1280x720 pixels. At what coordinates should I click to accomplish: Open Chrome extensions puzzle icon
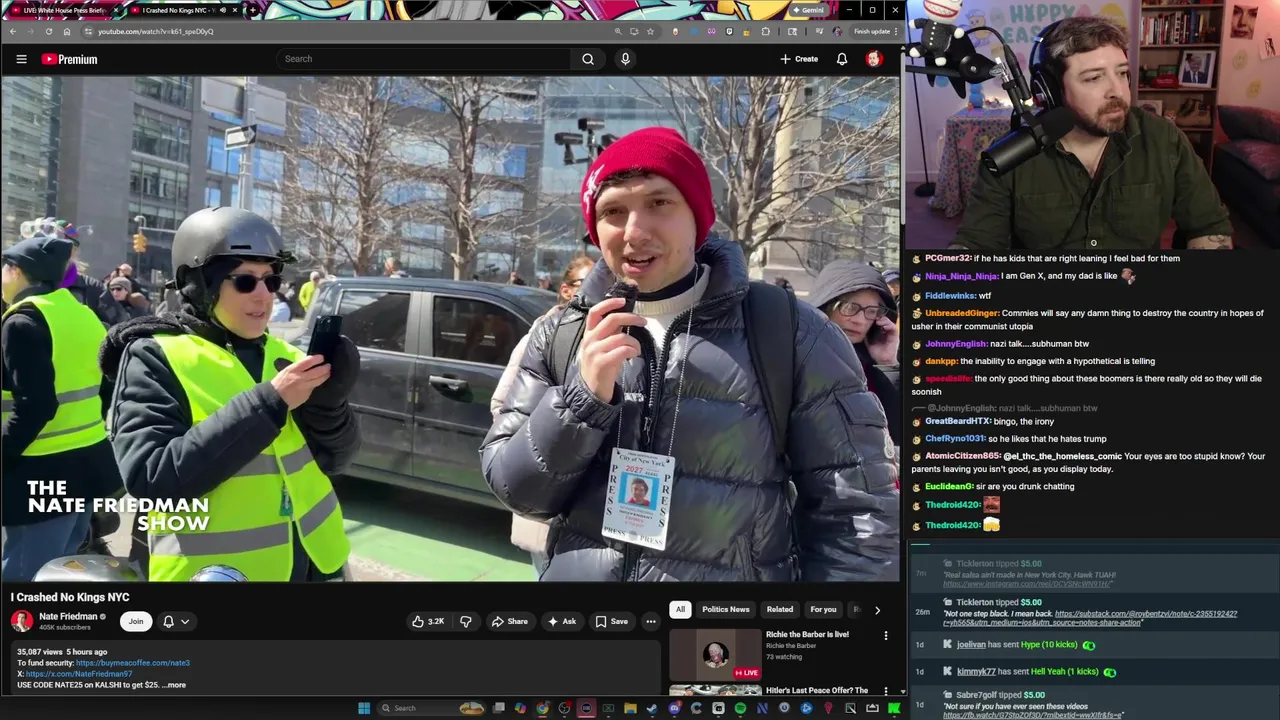pyautogui.click(x=766, y=31)
